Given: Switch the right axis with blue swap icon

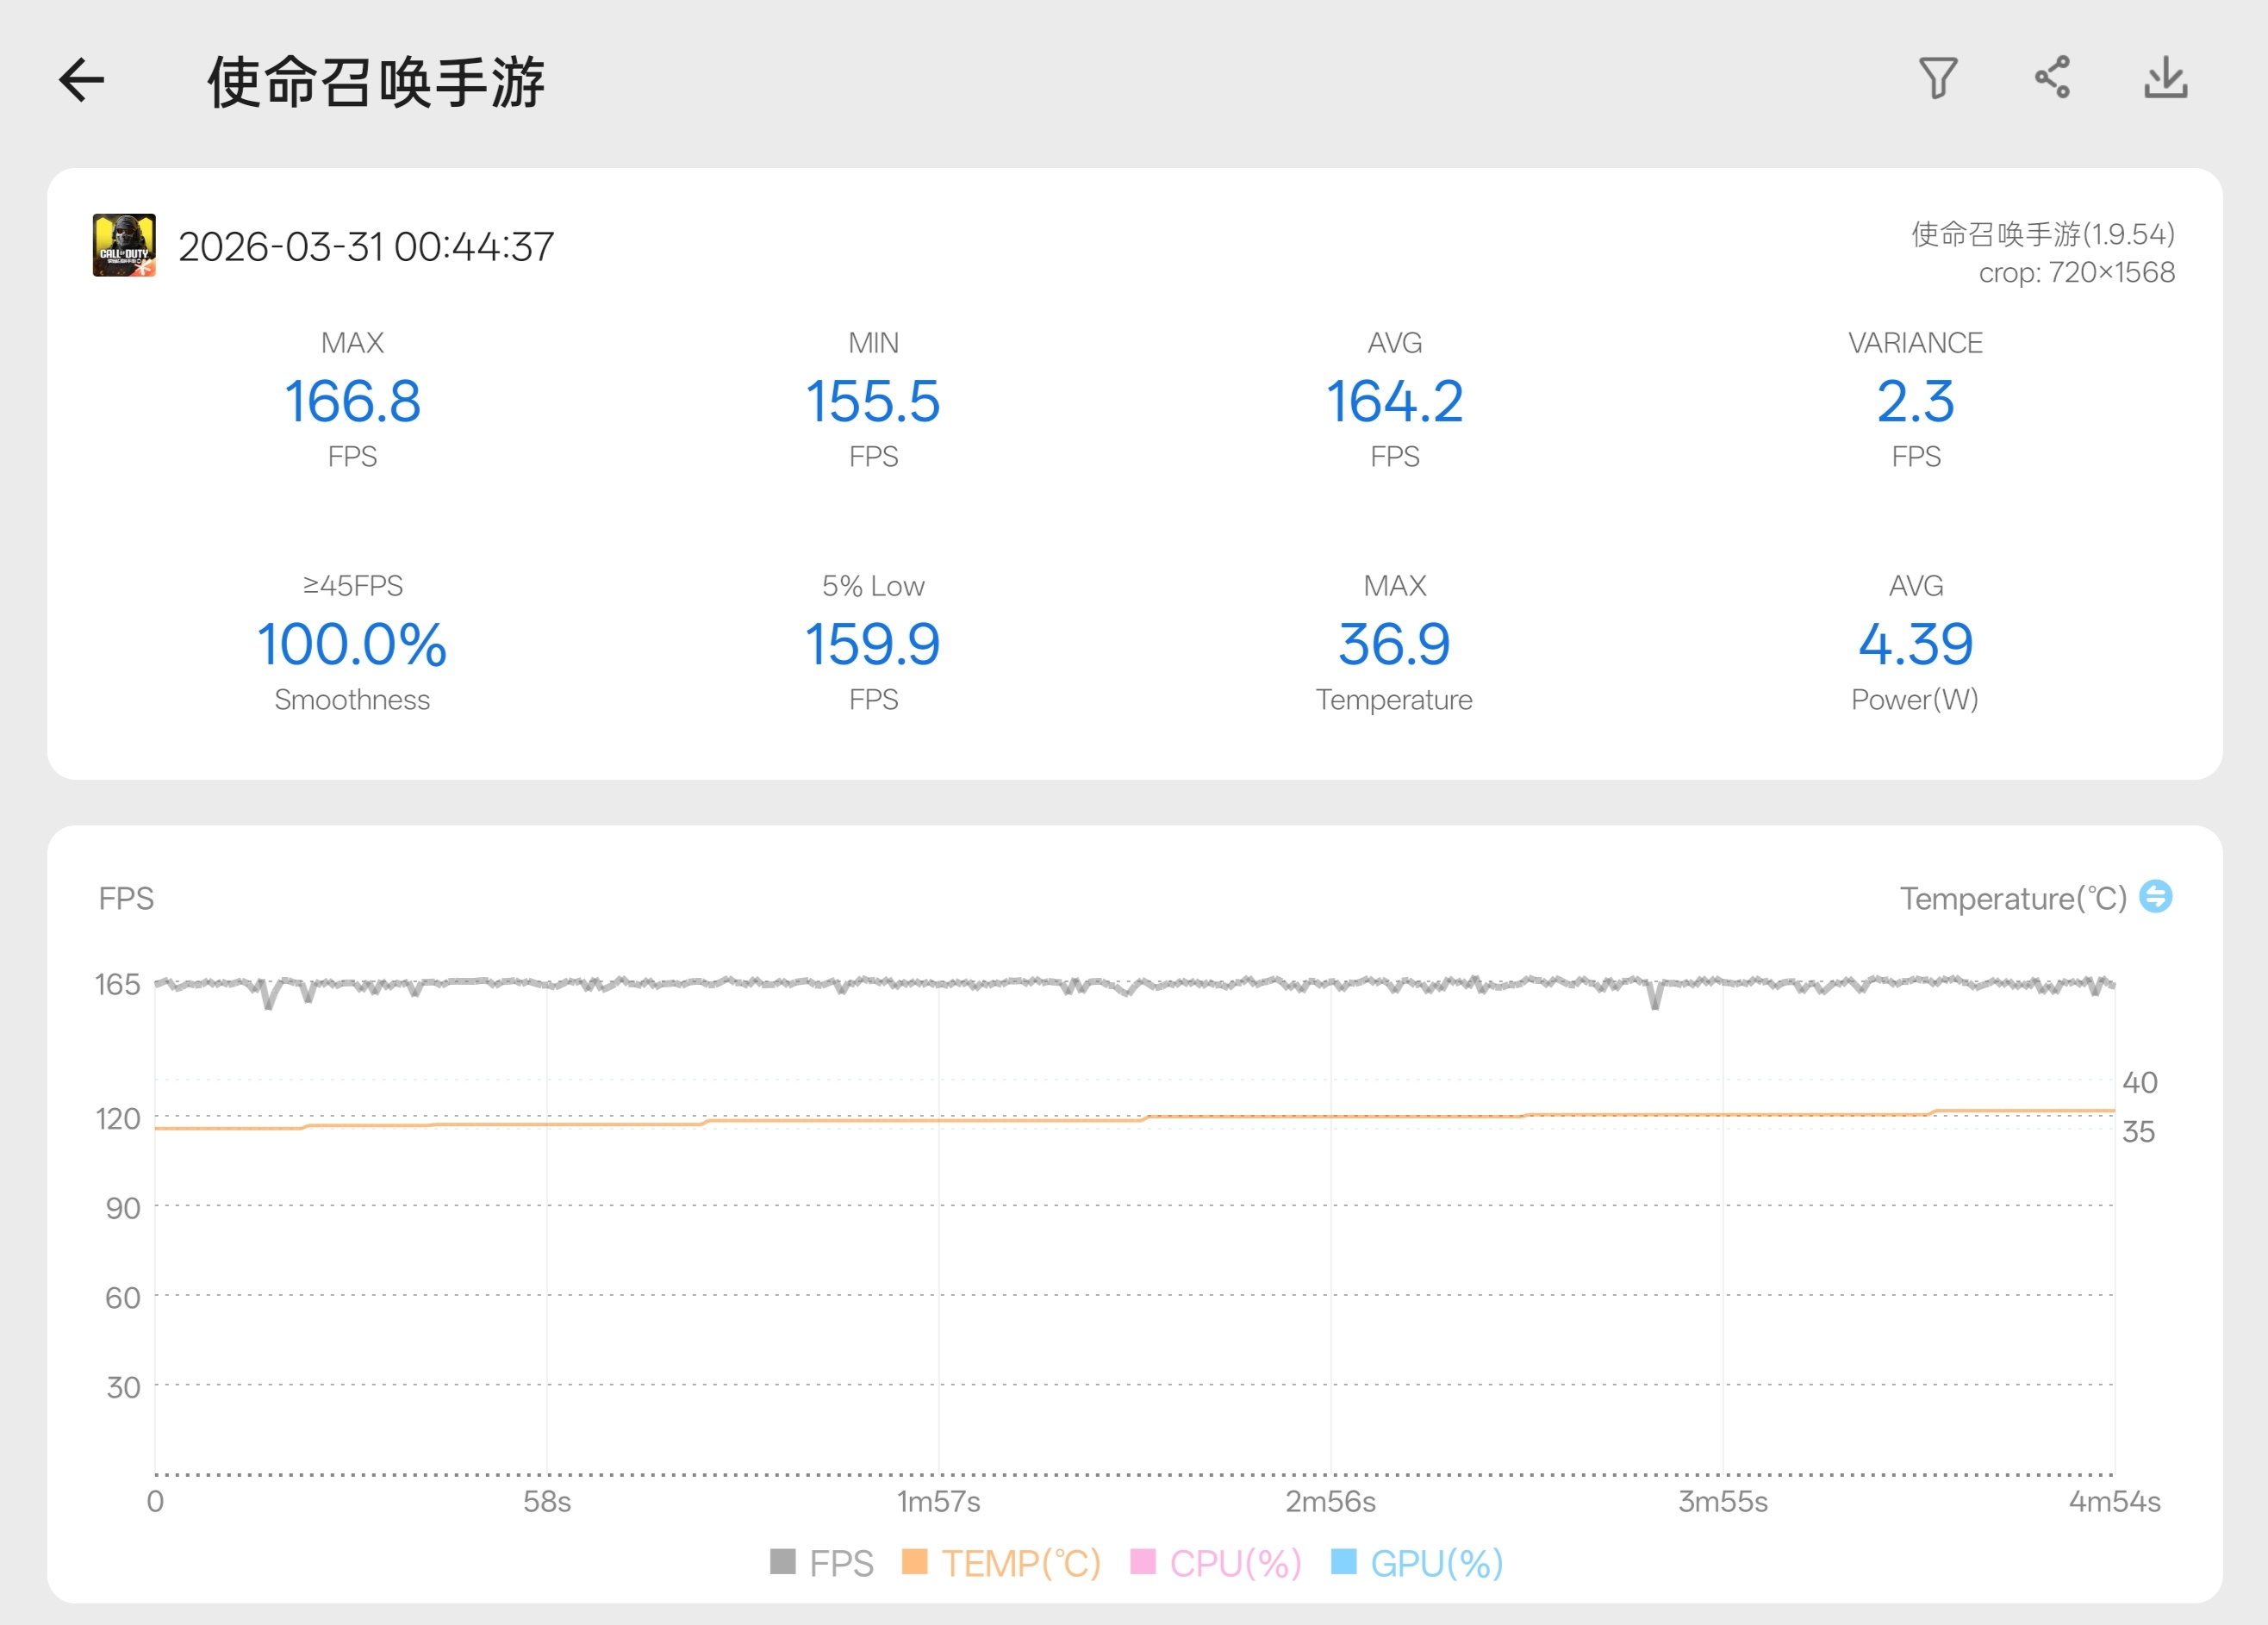Looking at the screenshot, I should click(x=2155, y=896).
